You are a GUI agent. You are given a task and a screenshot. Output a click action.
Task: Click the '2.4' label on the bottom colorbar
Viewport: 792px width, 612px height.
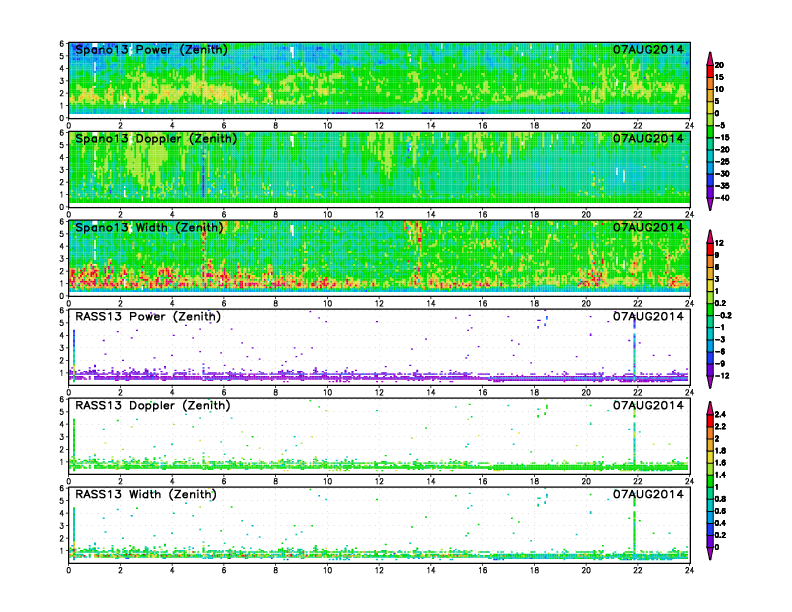[x=720, y=415]
